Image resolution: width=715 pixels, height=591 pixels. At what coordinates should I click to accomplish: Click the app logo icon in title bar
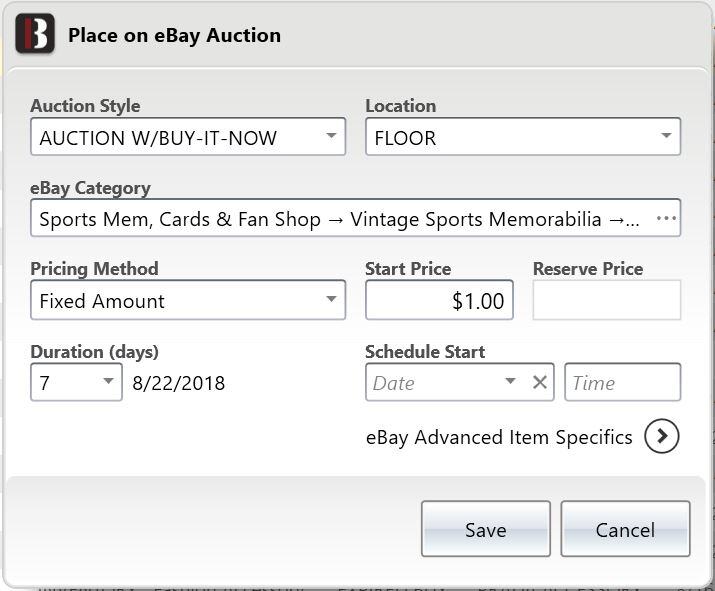35,33
